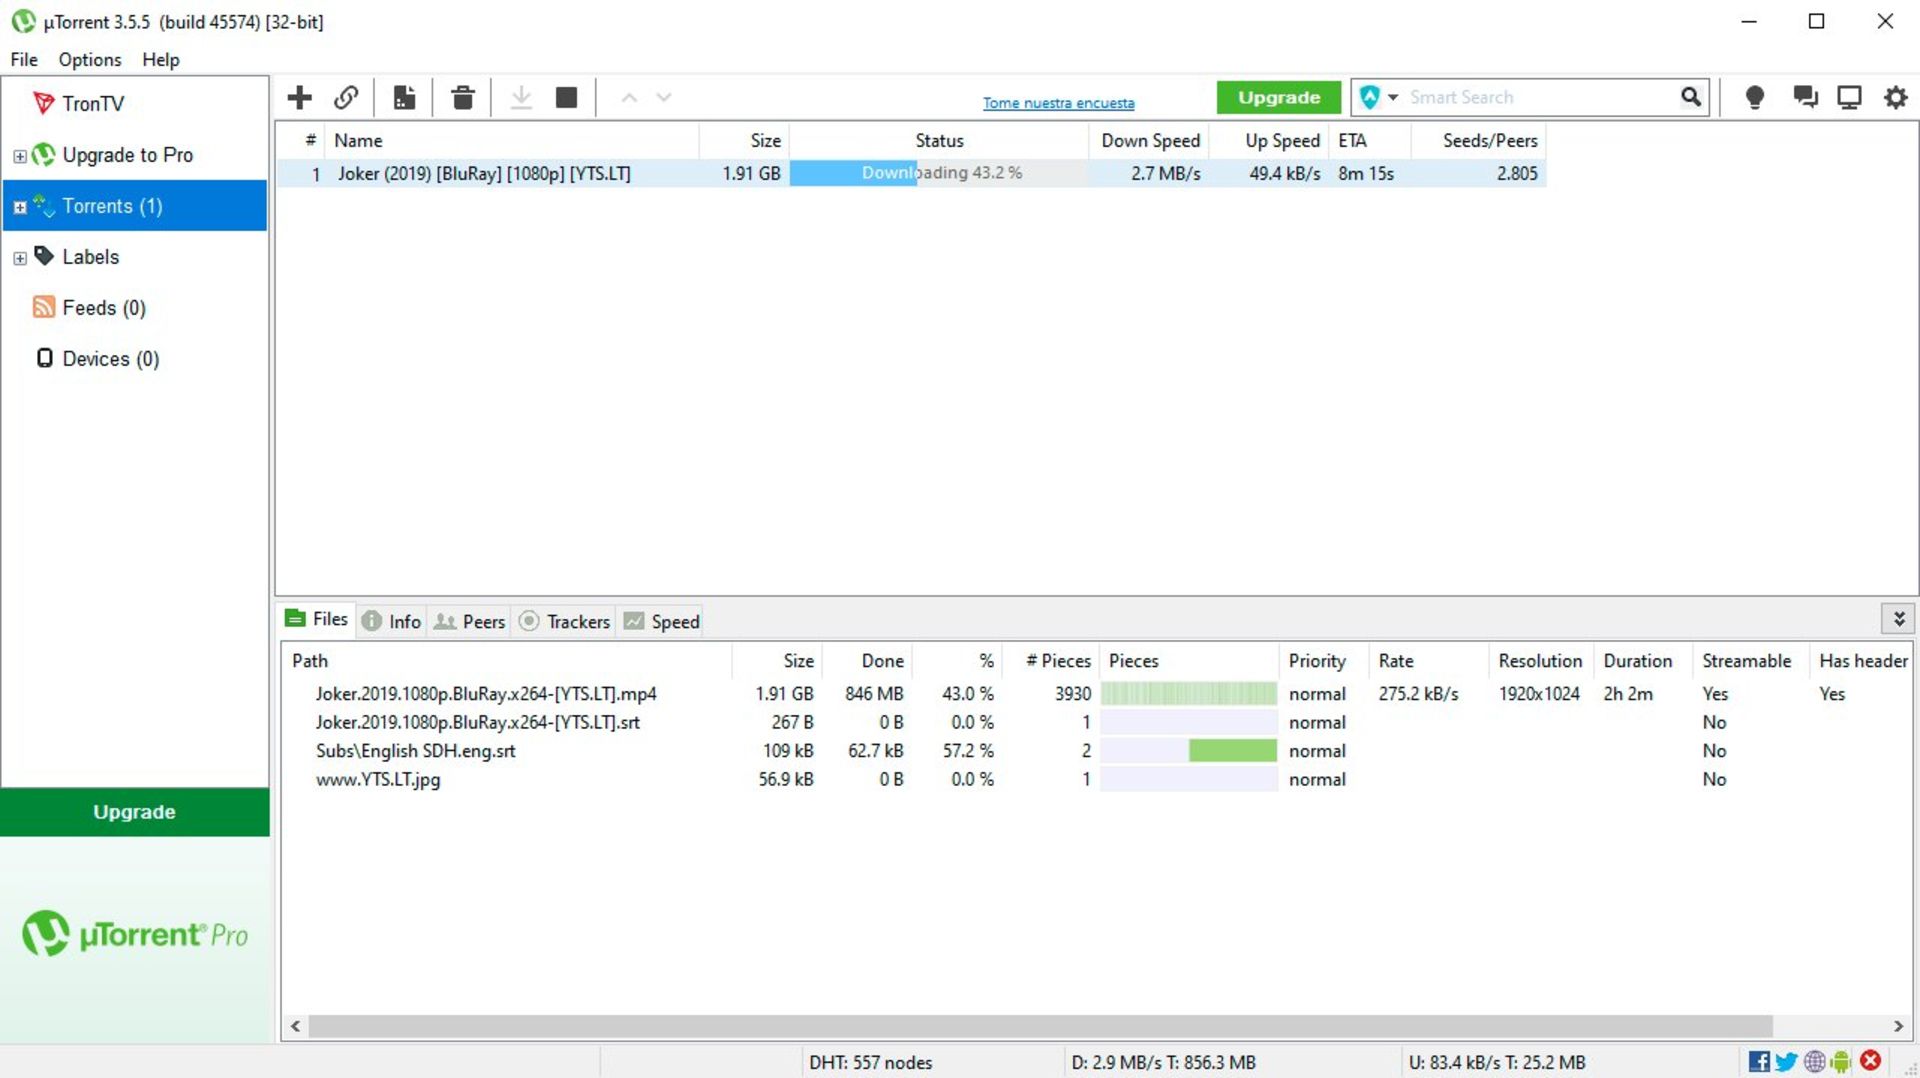
Task: Expand the Torrents sidebar entry
Action: point(19,206)
